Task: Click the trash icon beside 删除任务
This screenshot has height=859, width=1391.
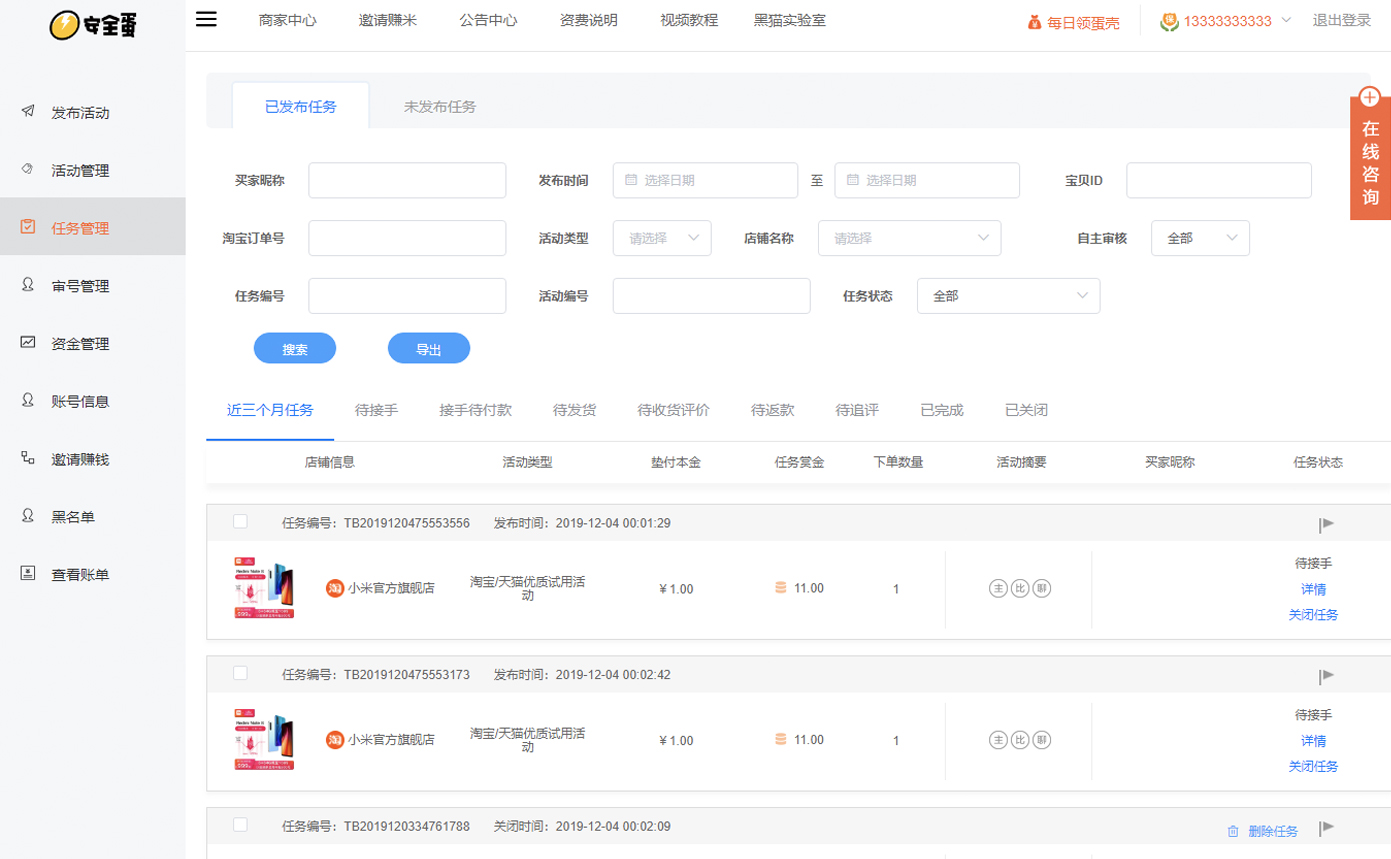Action: (1233, 831)
